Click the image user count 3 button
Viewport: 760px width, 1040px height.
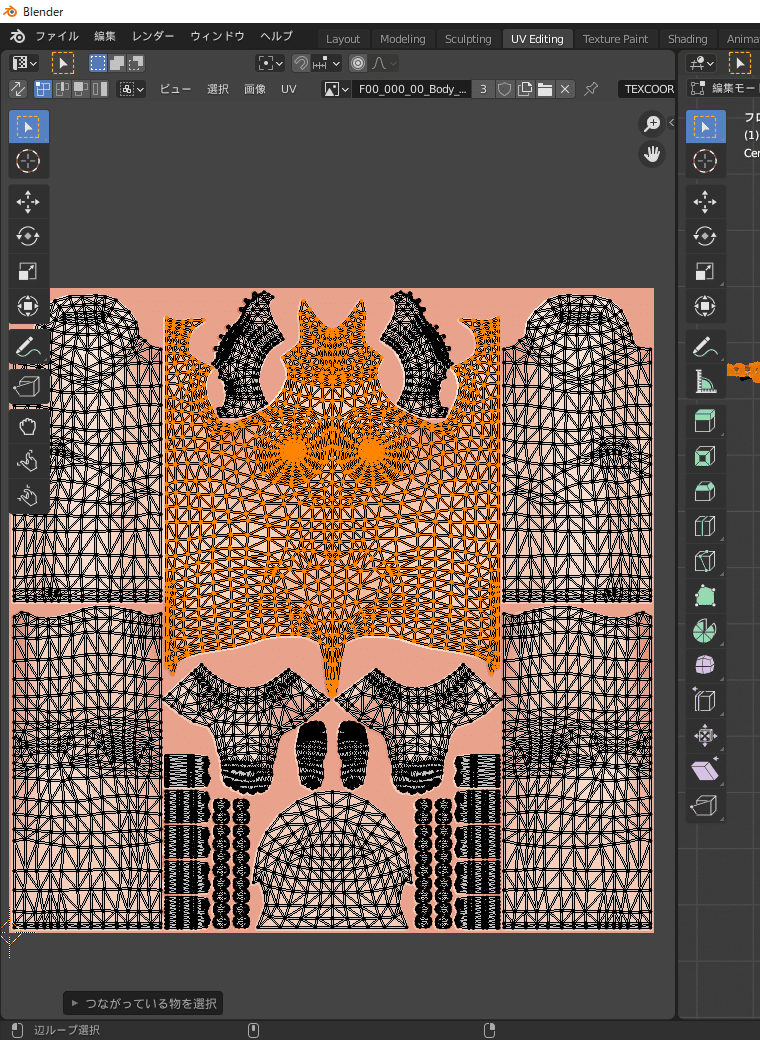coord(483,89)
